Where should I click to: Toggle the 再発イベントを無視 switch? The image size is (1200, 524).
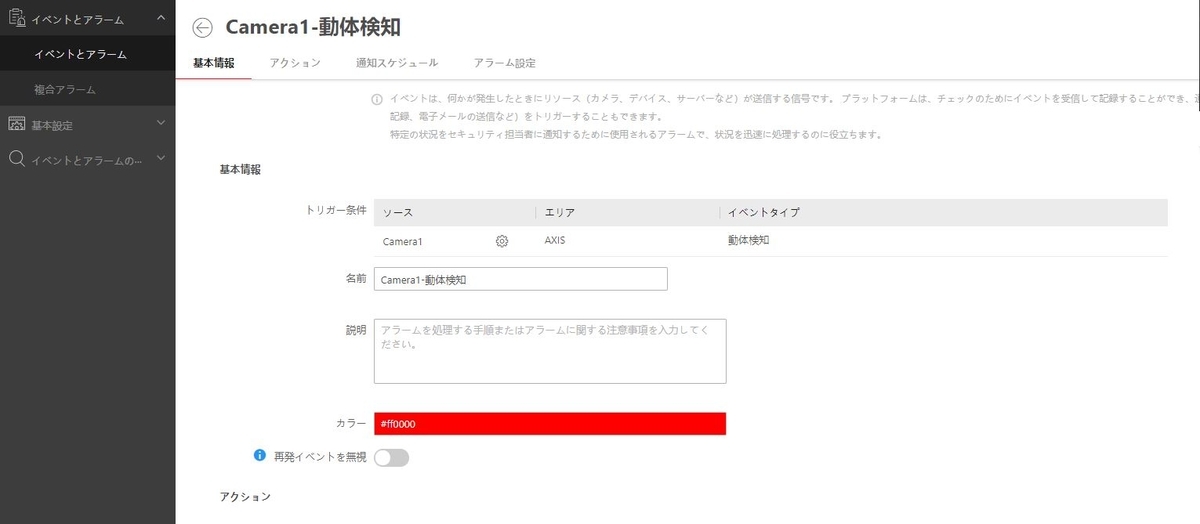pyautogui.click(x=391, y=458)
